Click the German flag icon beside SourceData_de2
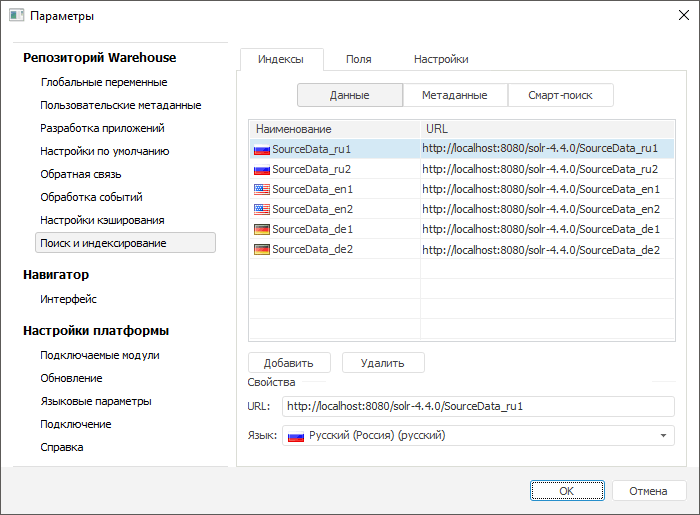Viewport: 700px width, 515px height. coord(262,249)
